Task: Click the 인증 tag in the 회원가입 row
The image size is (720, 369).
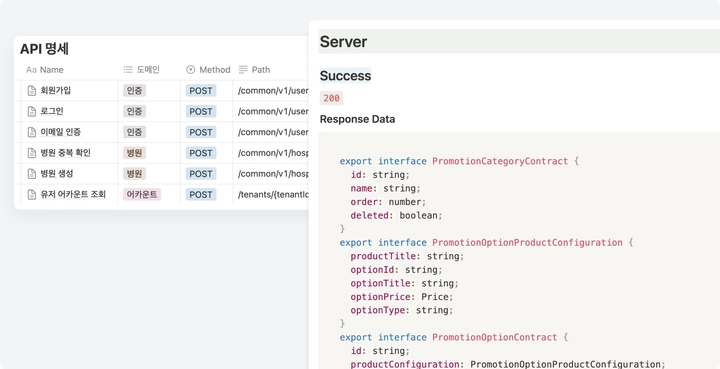Action: point(135,90)
